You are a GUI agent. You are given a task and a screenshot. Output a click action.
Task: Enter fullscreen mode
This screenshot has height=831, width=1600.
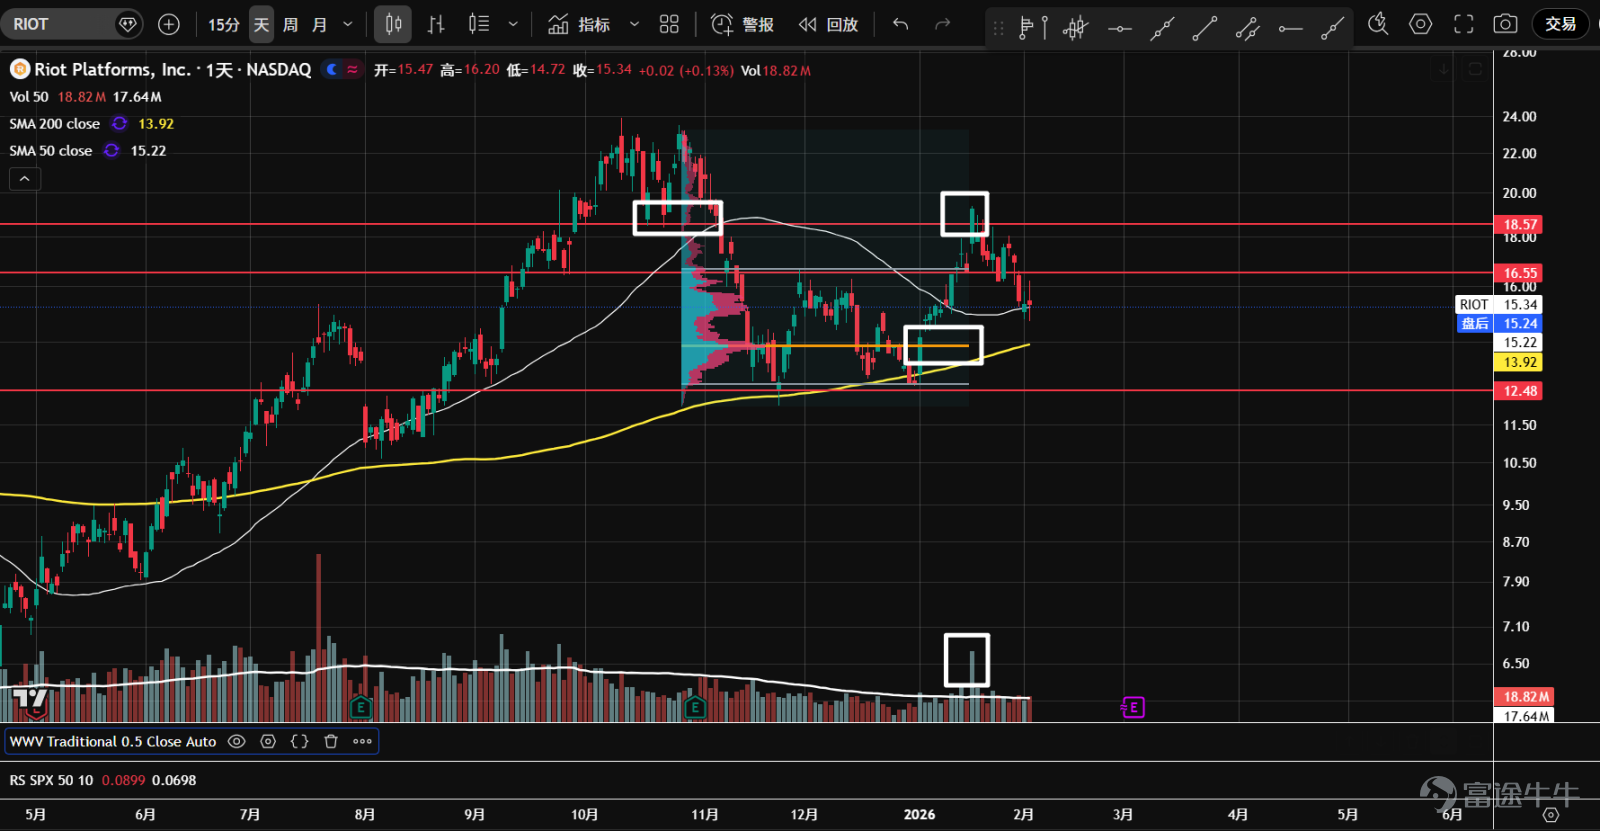[1464, 24]
